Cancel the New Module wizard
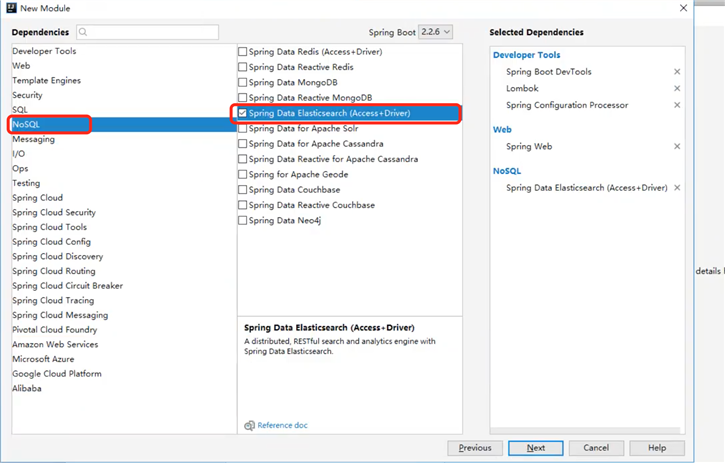Image resolution: width=725 pixels, height=463 pixels. click(596, 448)
